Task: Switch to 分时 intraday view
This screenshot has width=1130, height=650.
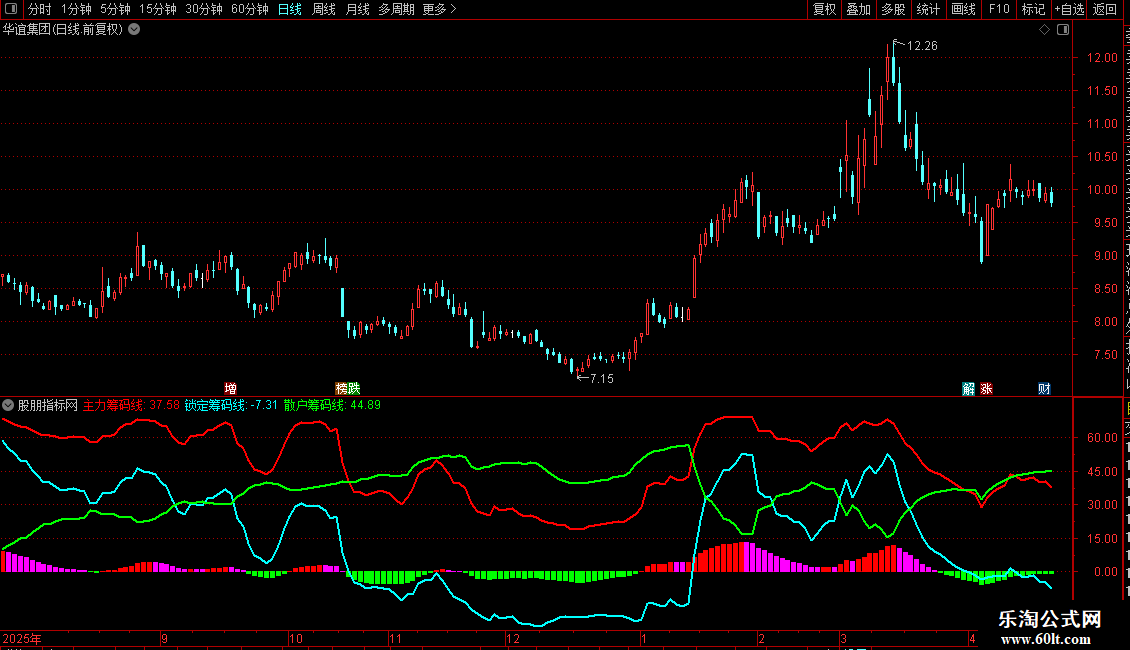Action: coord(40,9)
